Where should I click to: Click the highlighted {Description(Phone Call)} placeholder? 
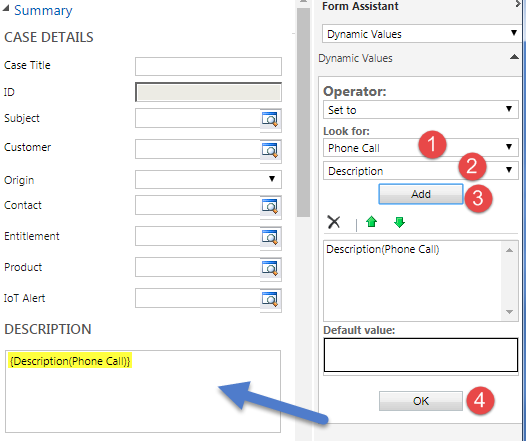click(x=70, y=361)
